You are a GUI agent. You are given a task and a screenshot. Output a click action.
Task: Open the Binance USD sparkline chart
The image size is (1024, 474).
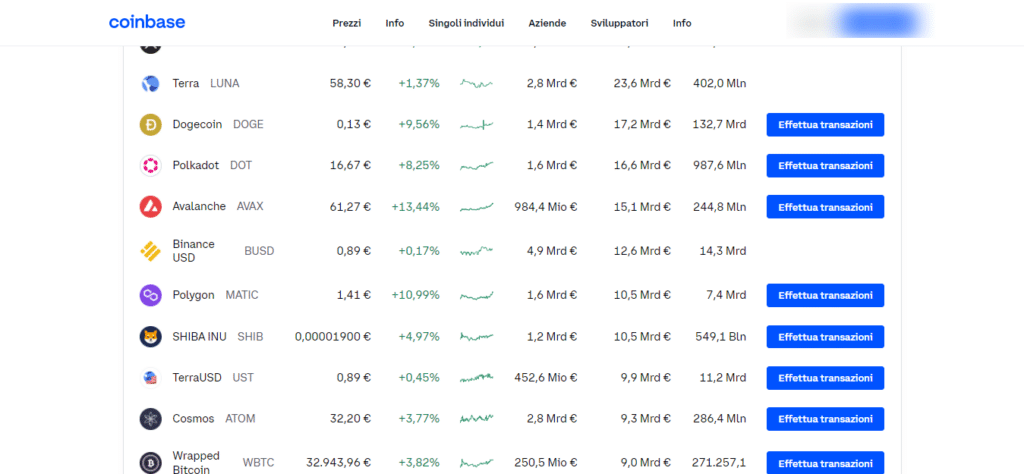pos(477,251)
